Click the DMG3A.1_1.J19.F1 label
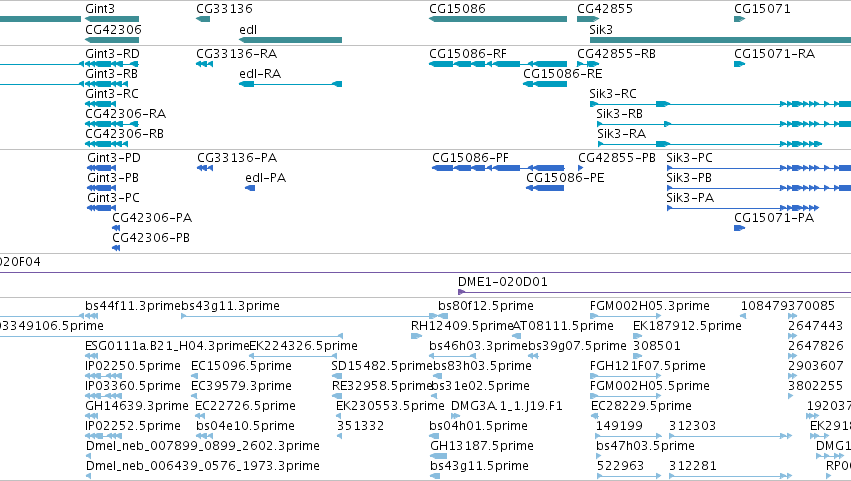Viewport: 851px width, 481px height. click(x=507, y=407)
